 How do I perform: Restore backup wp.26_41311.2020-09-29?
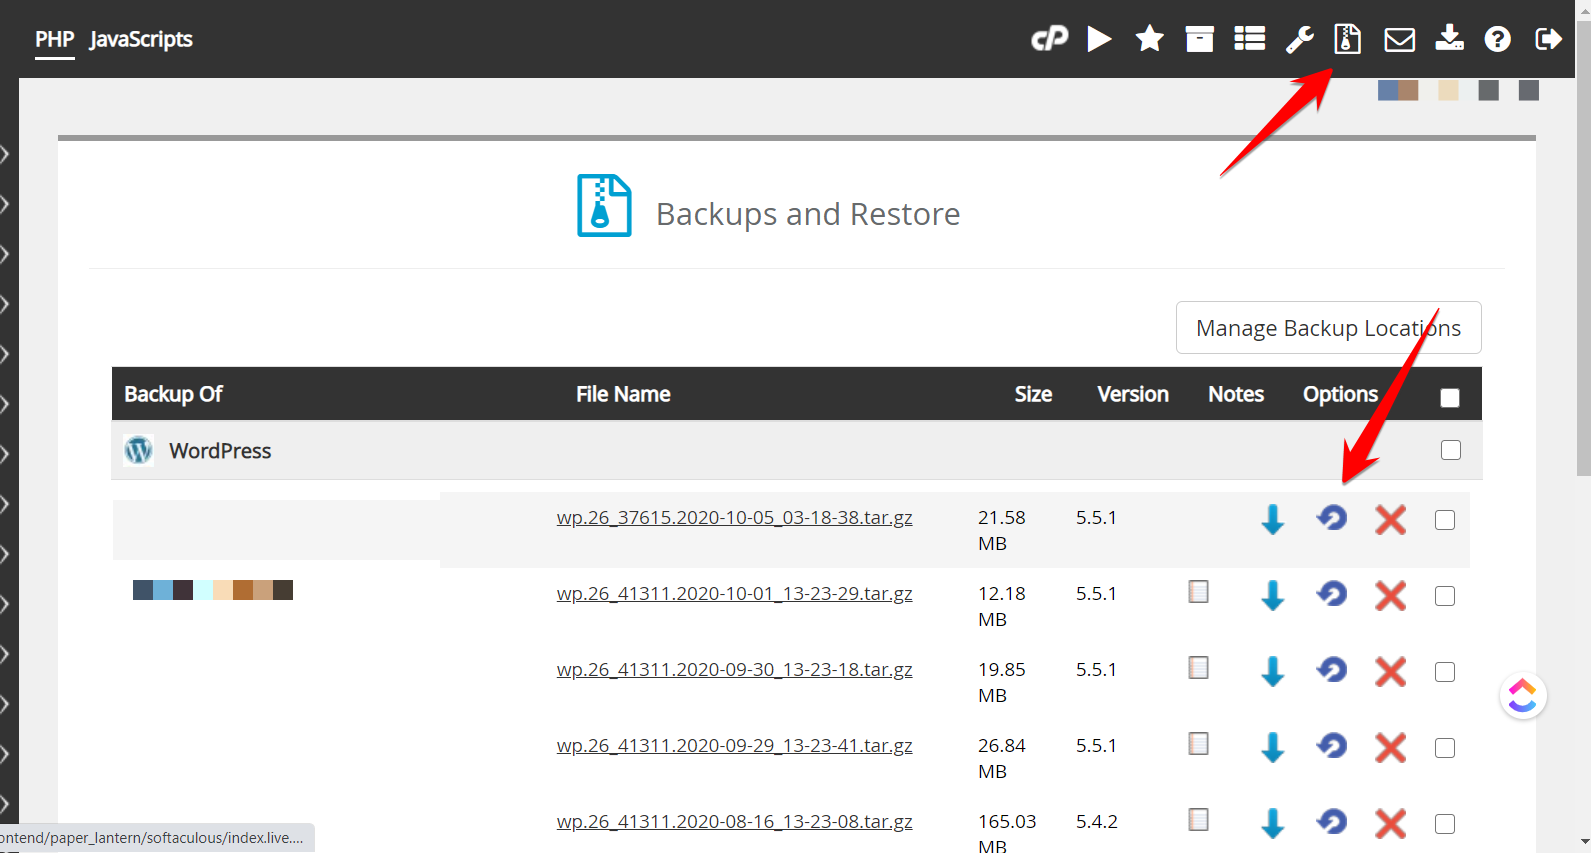(1331, 746)
